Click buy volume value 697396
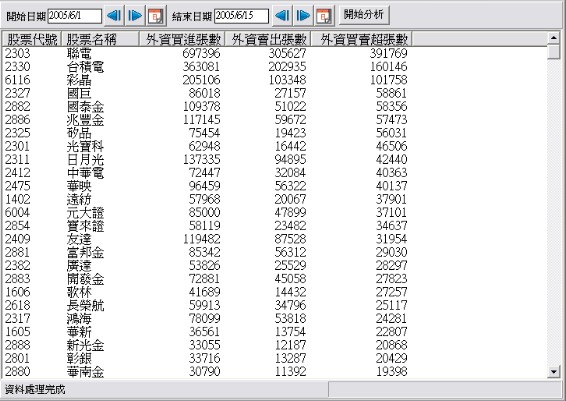Image resolution: width=566 pixels, height=401 pixels. coord(201,53)
